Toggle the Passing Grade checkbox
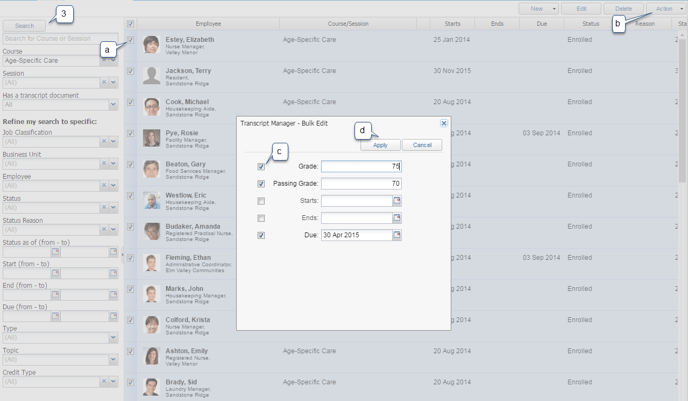Viewport: 688px width, 401px height. coord(261,184)
